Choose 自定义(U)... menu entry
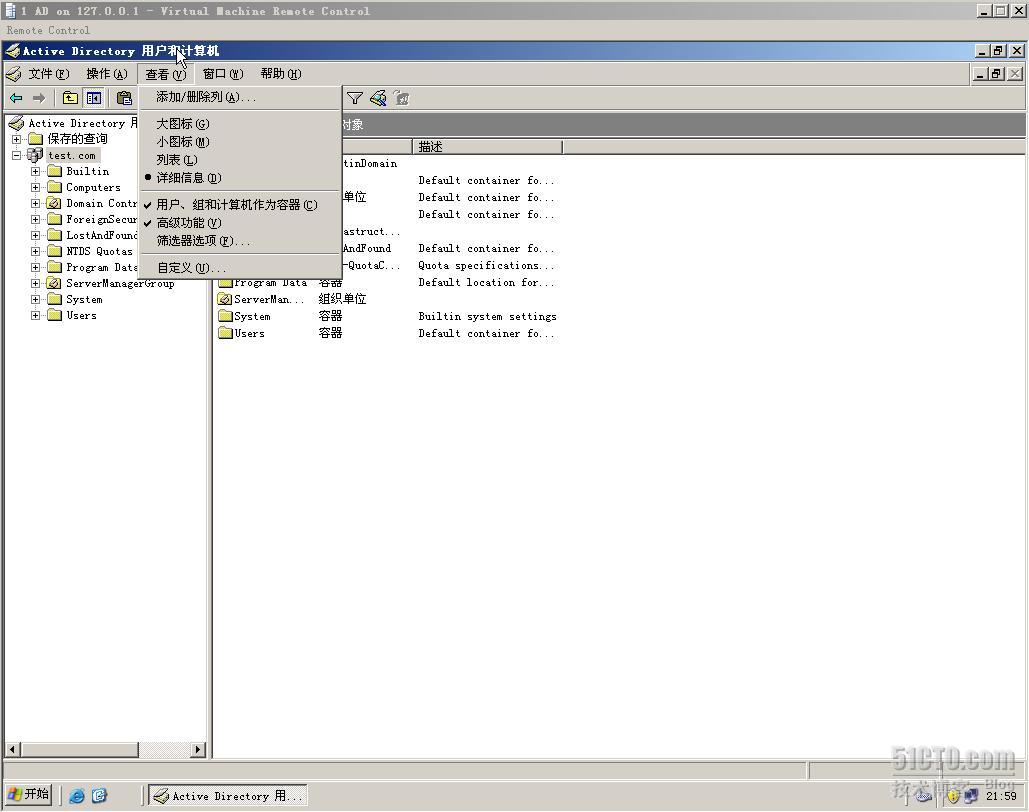This screenshot has width=1029, height=812. pos(240,268)
